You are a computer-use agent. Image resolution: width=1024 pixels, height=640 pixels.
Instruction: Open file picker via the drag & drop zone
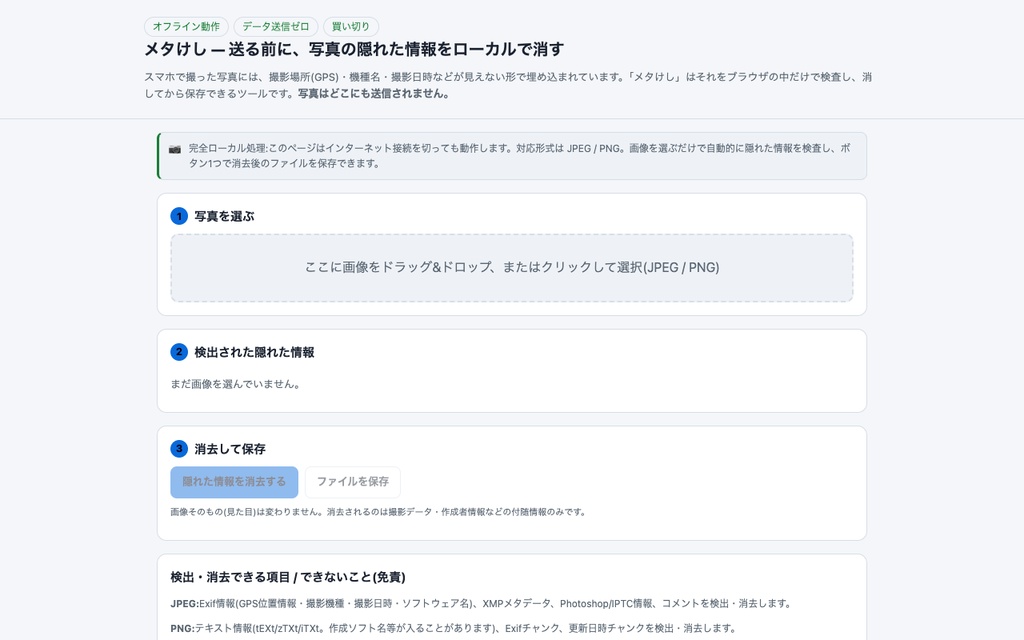512,268
